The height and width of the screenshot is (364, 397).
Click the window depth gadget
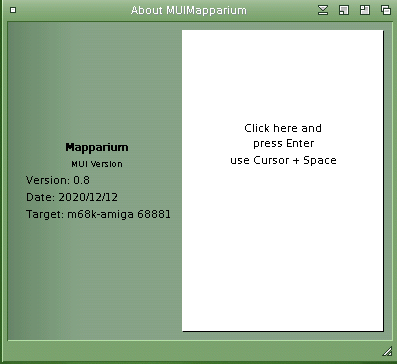386,10
